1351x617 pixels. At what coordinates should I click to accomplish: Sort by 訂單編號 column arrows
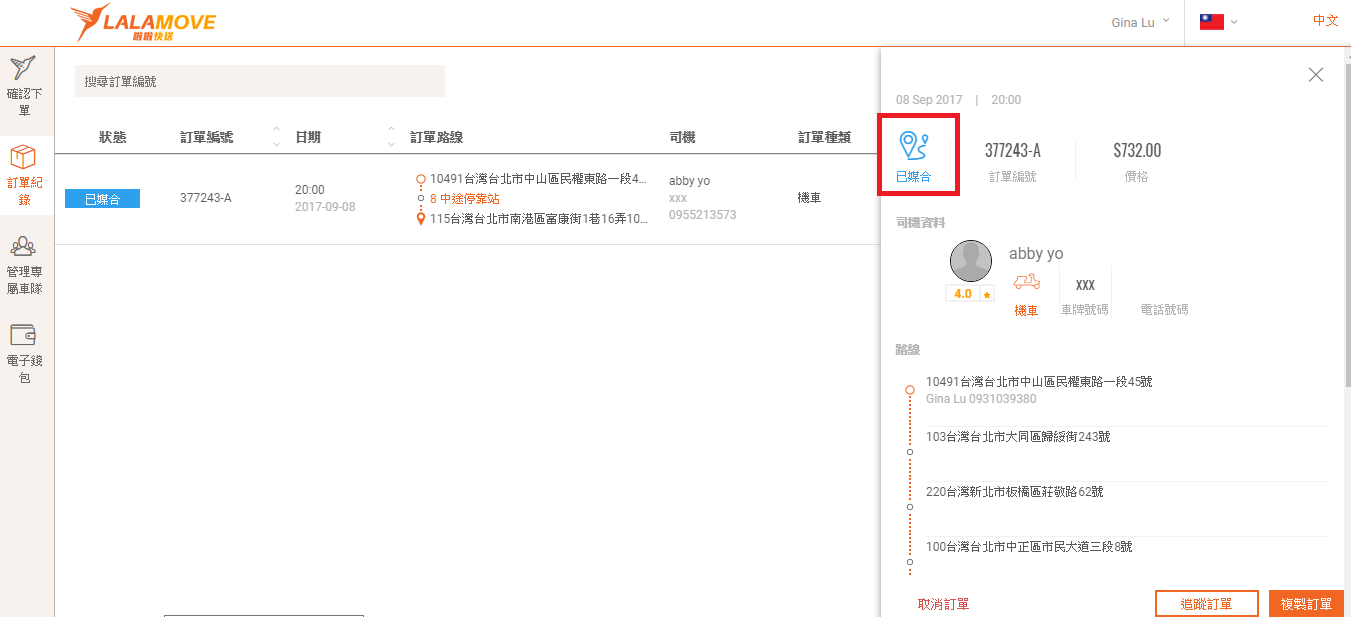pos(276,137)
